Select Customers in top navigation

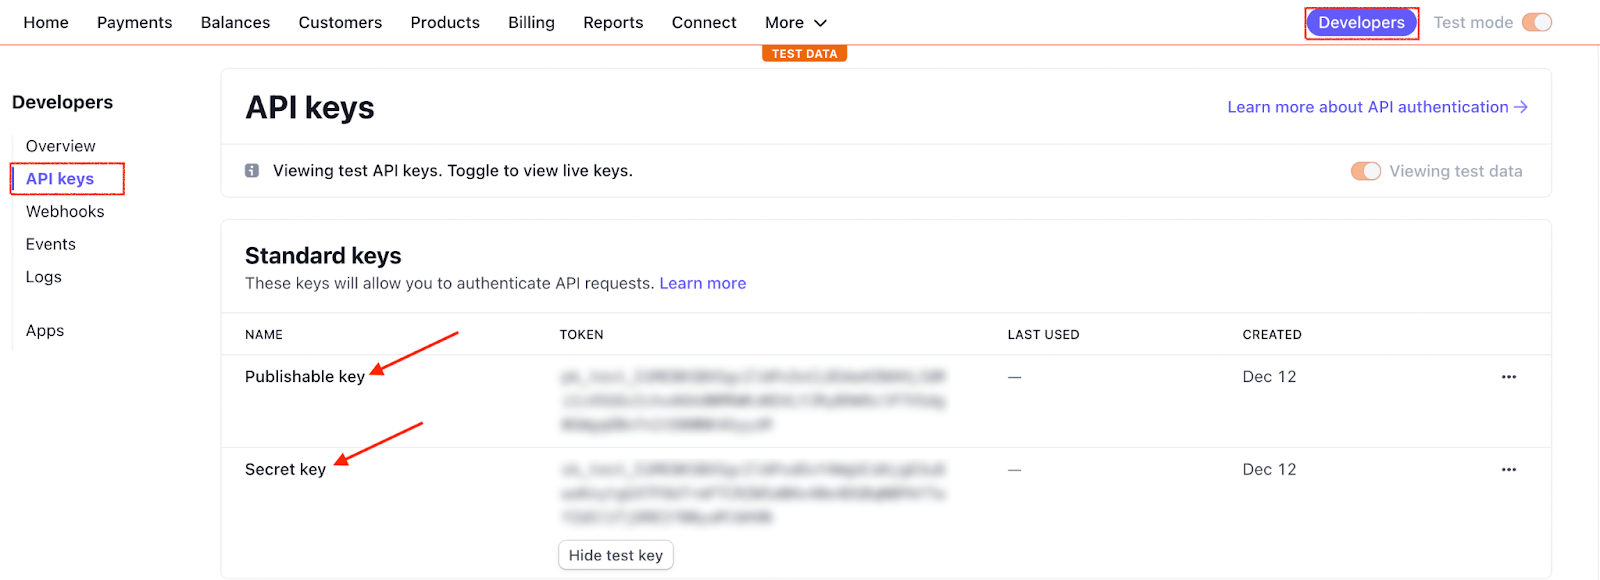(340, 22)
